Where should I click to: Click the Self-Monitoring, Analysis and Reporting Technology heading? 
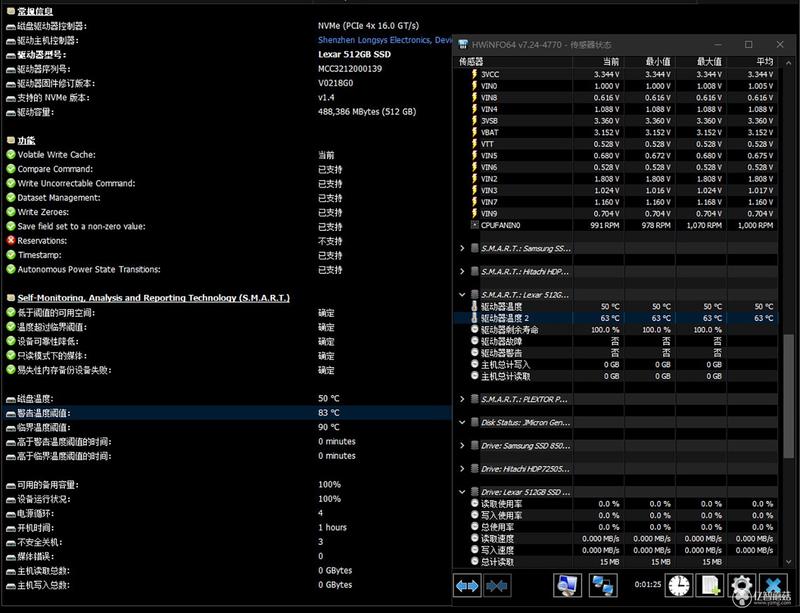(154, 298)
